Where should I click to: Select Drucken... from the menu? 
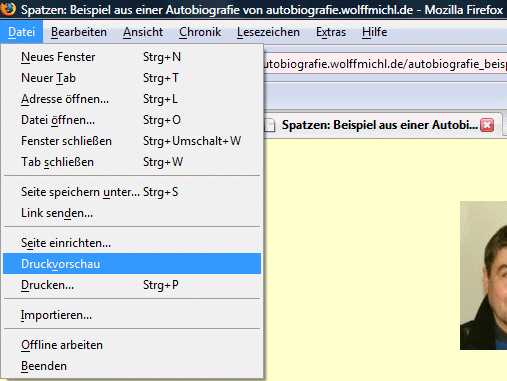(x=132, y=285)
